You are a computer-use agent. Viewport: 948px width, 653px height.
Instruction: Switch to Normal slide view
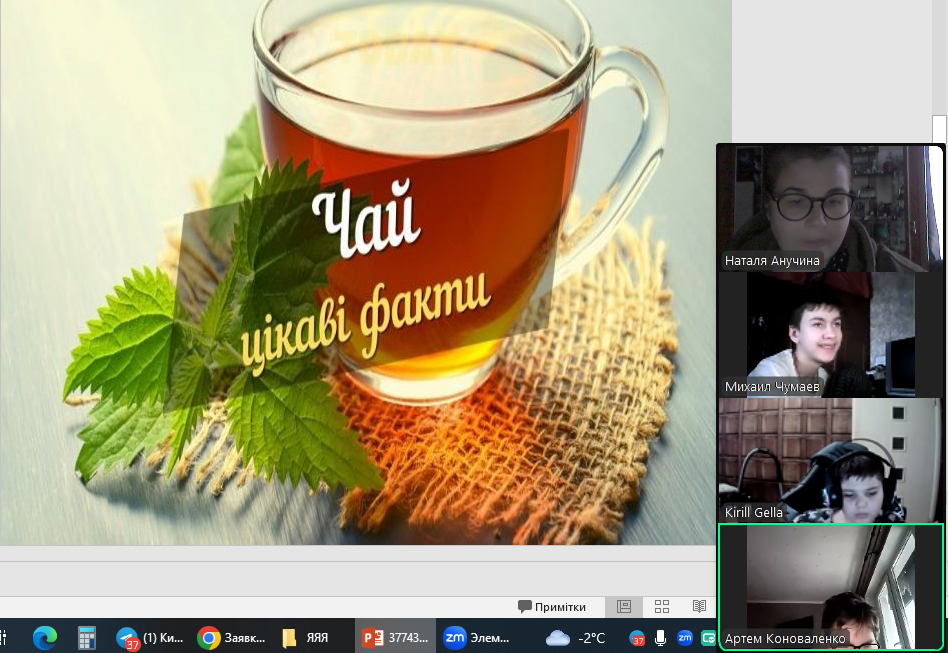(x=624, y=606)
